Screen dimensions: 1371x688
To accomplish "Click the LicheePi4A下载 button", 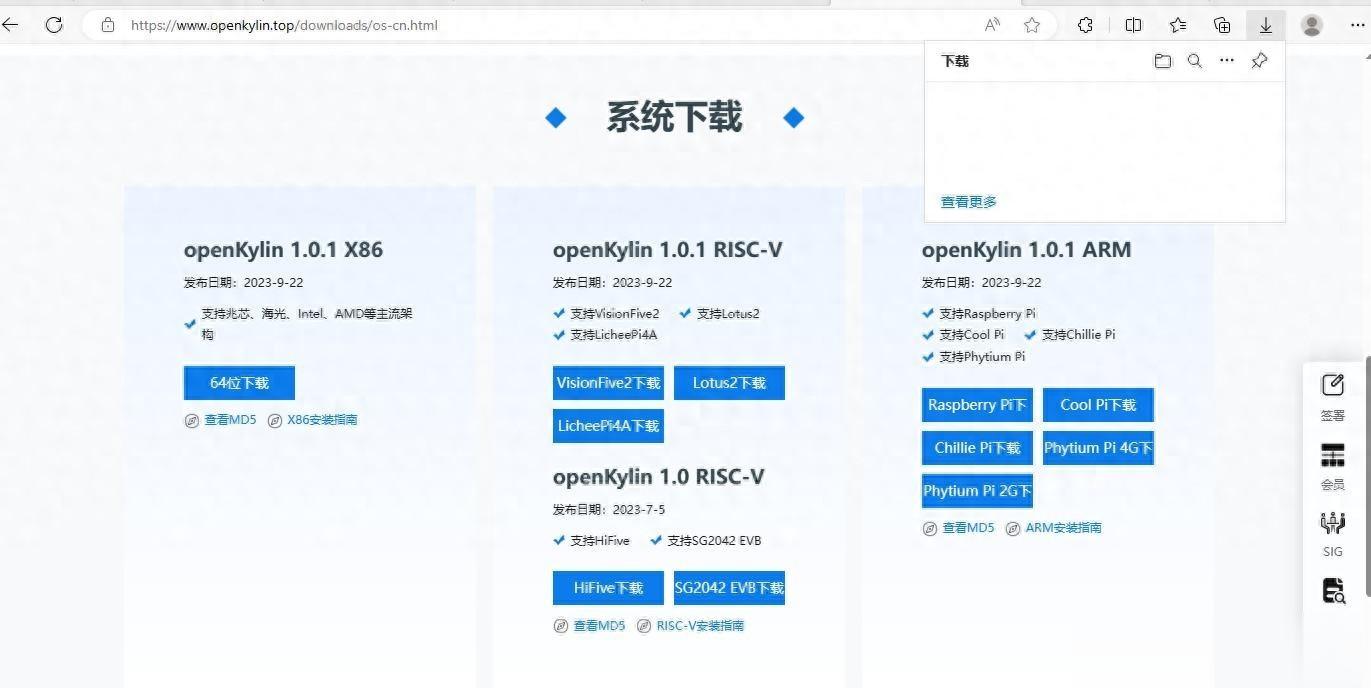I will (608, 426).
